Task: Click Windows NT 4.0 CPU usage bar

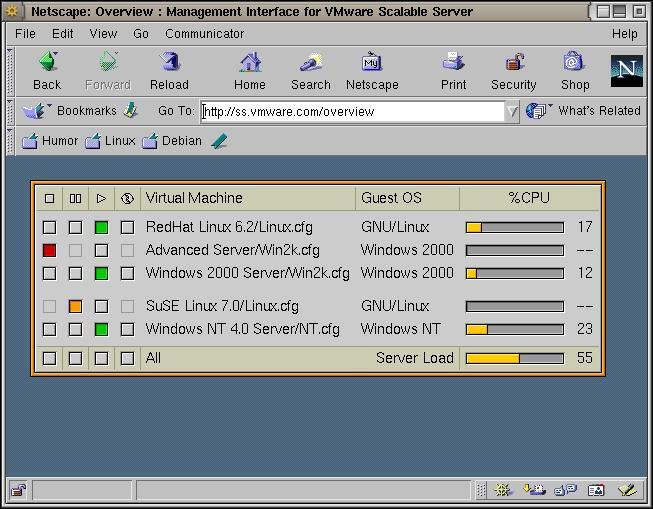Action: click(515, 329)
